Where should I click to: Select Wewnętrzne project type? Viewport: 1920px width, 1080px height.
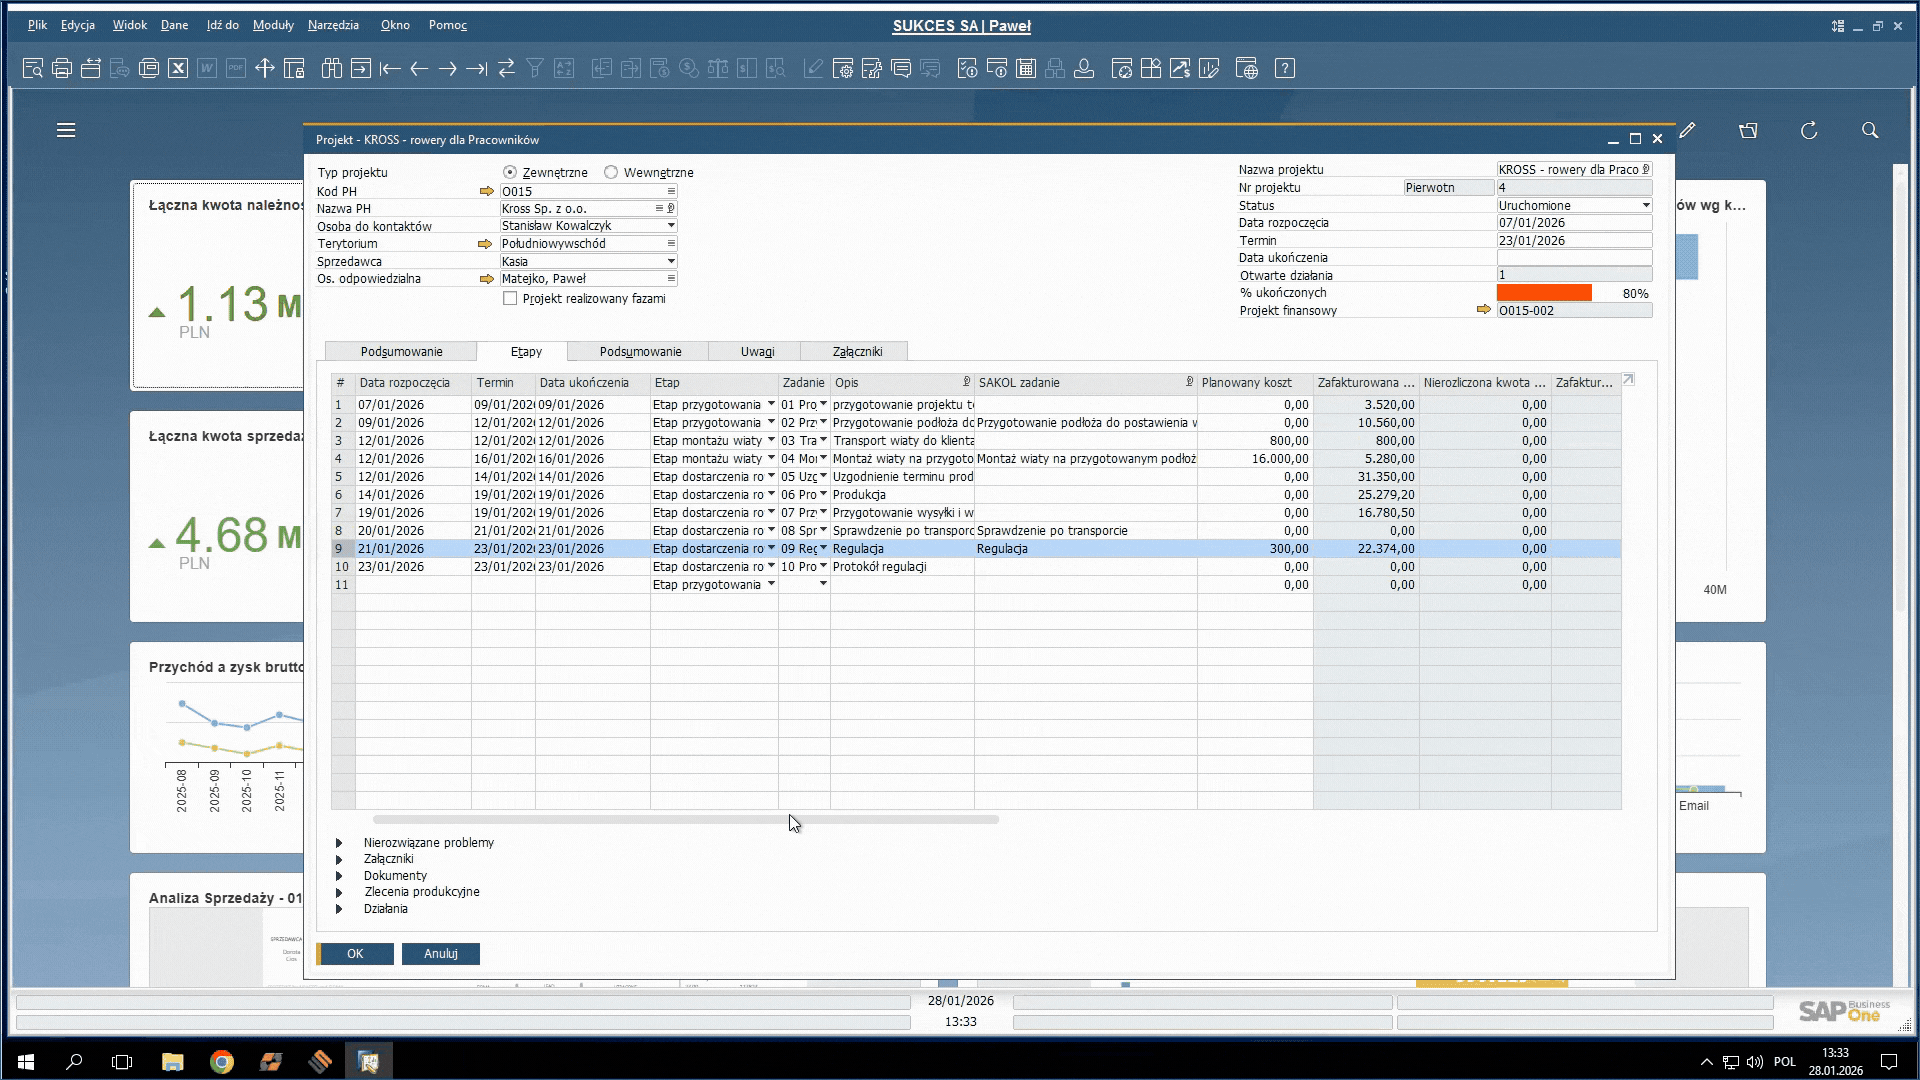pos(611,172)
